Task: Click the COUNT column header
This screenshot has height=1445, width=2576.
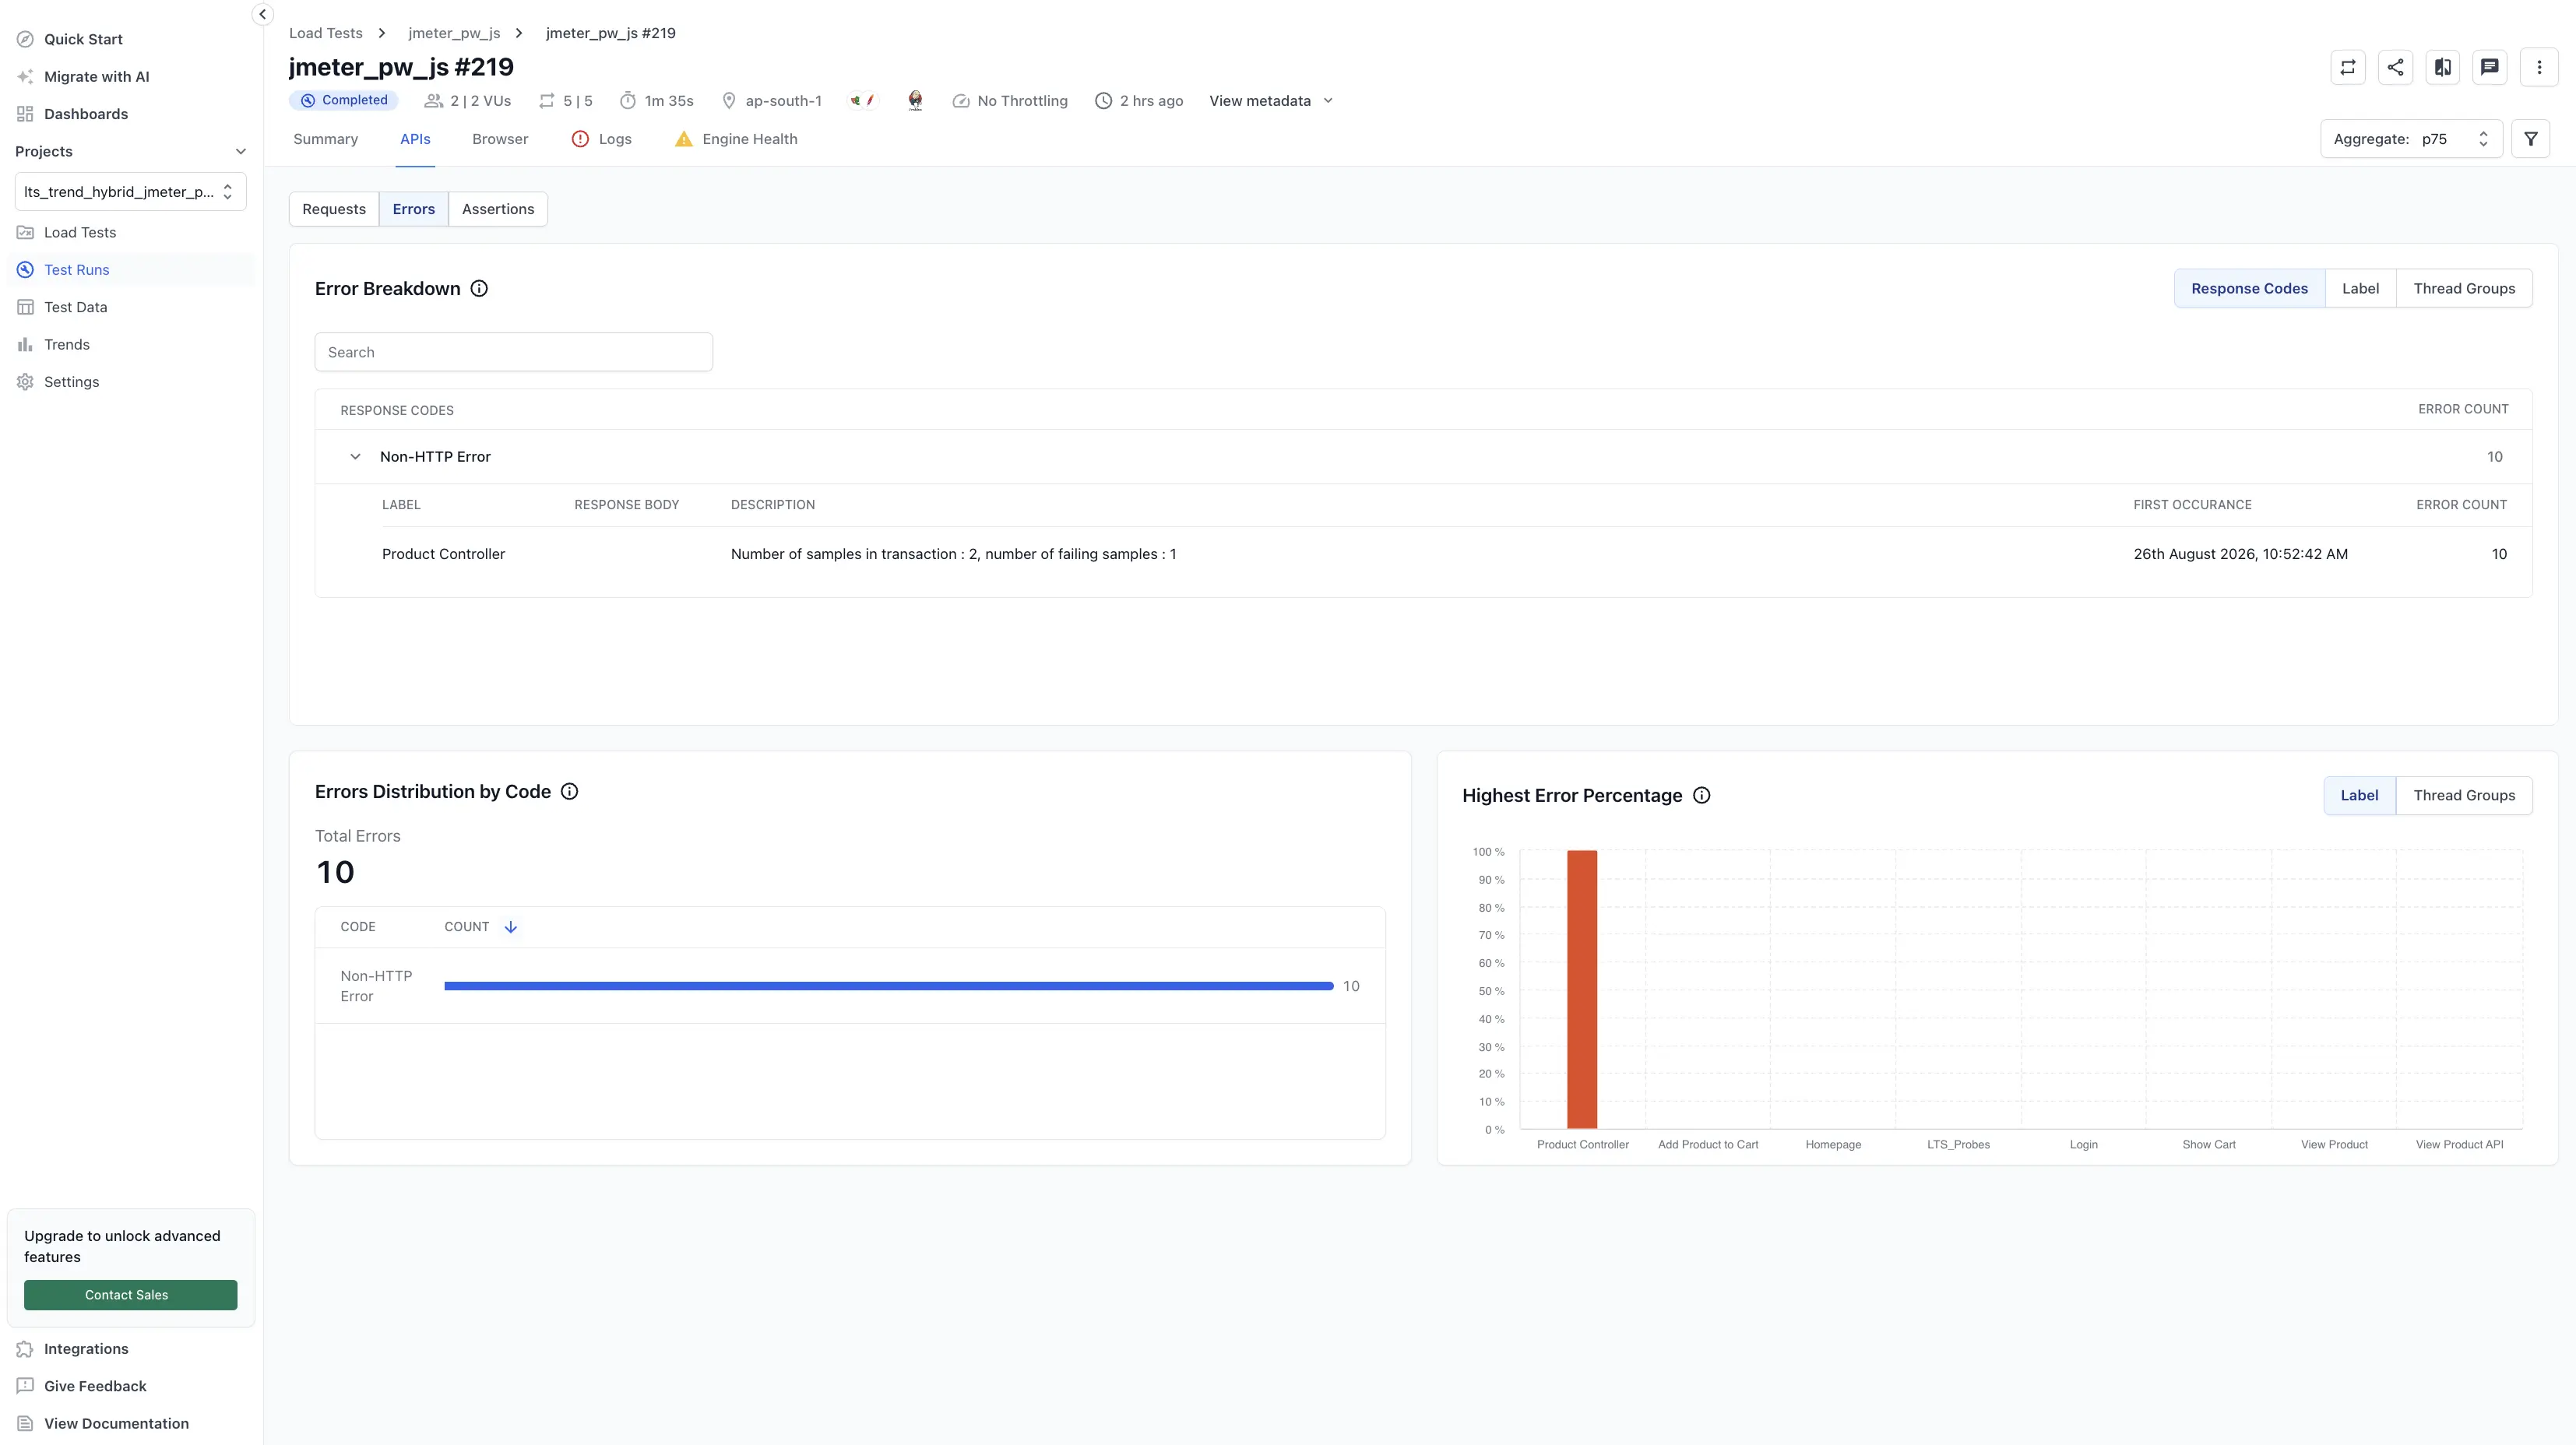Action: pyautogui.click(x=466, y=928)
